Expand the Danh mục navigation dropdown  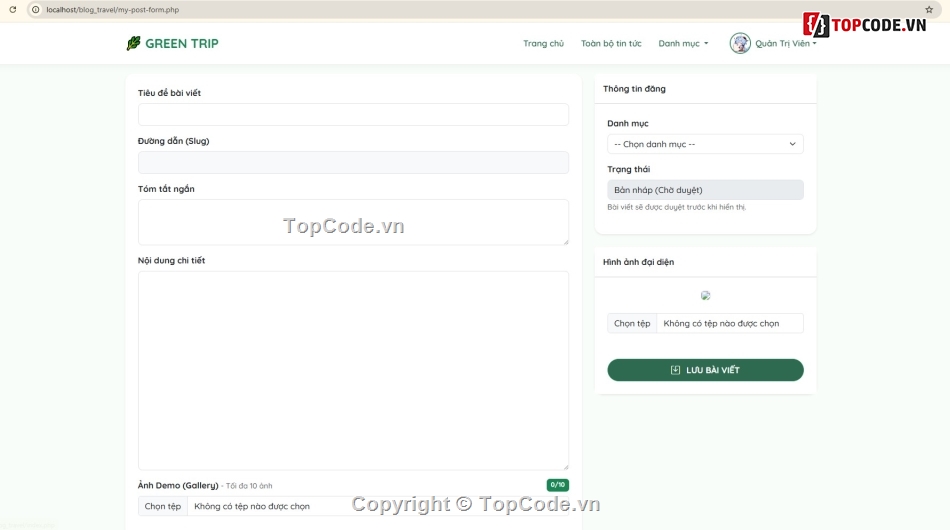pyautogui.click(x=683, y=43)
